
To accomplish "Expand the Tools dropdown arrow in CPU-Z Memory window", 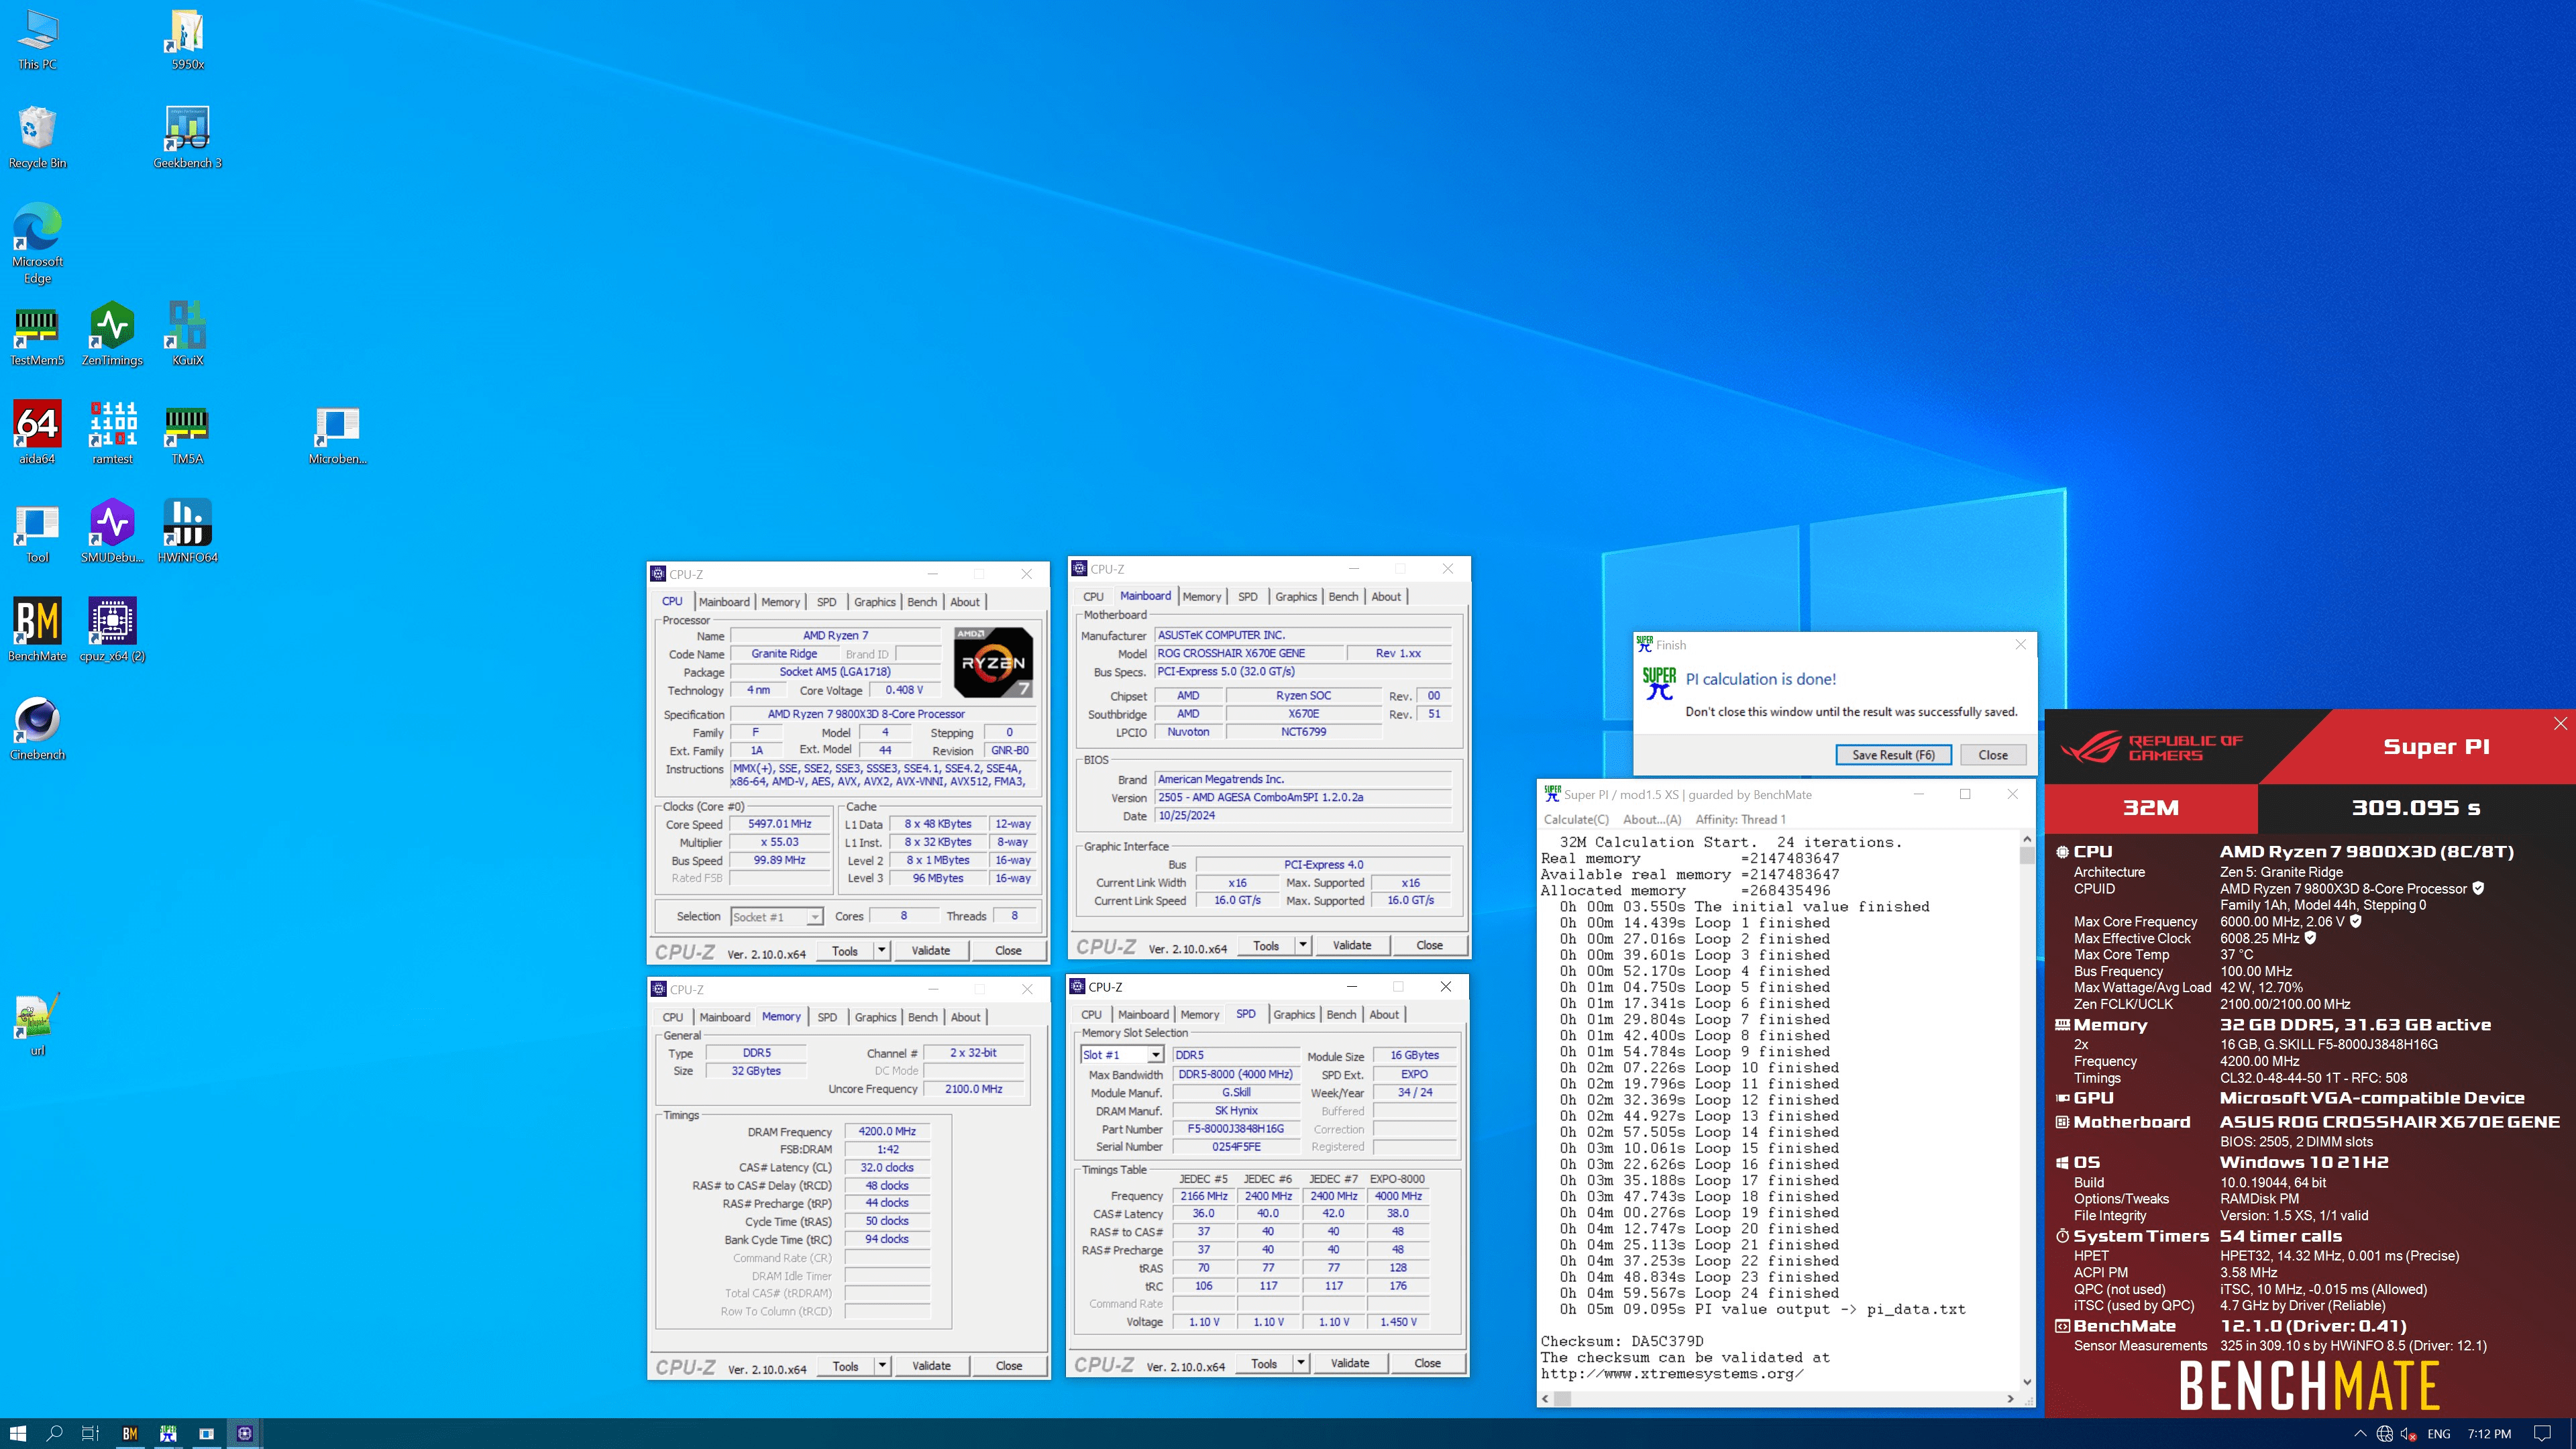I will click(882, 1365).
